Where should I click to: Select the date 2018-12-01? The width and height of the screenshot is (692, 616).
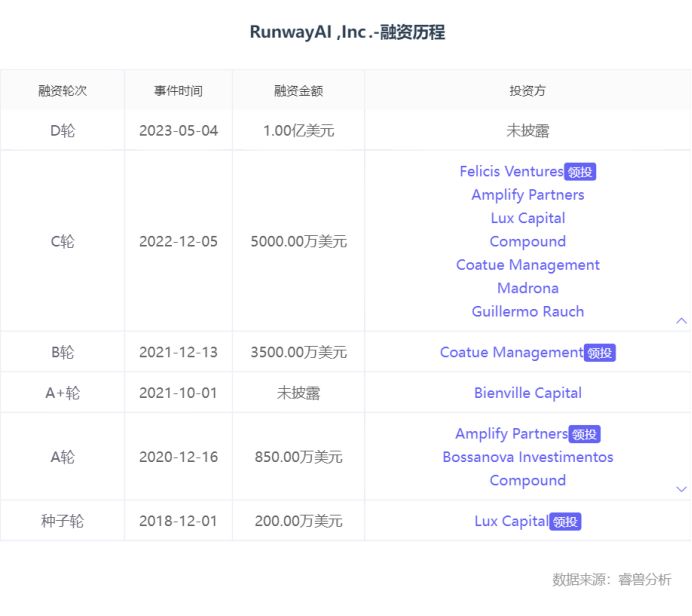(x=178, y=521)
